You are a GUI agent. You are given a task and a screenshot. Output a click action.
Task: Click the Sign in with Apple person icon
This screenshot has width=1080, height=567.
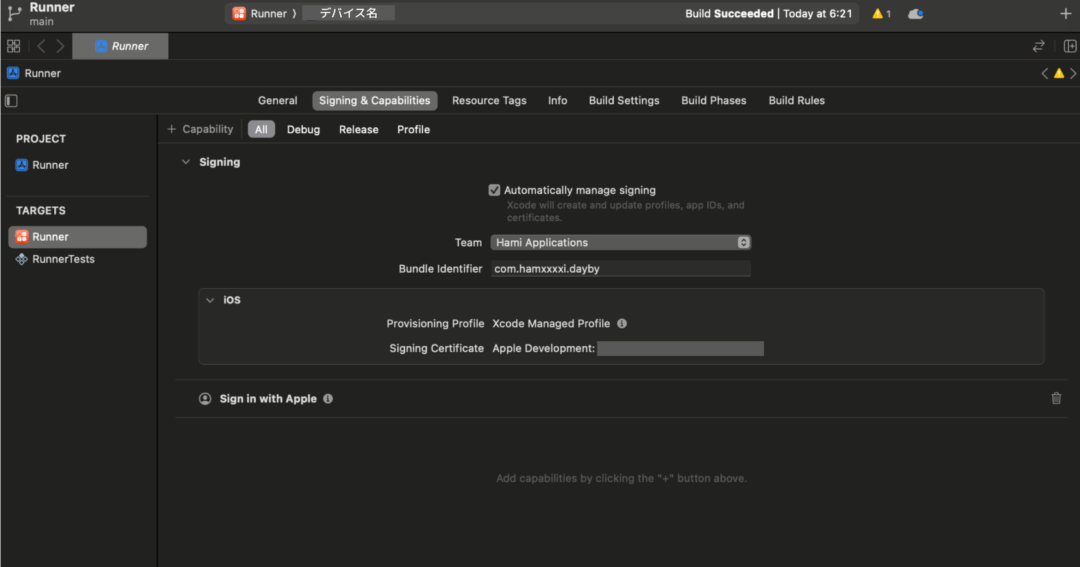(x=205, y=399)
